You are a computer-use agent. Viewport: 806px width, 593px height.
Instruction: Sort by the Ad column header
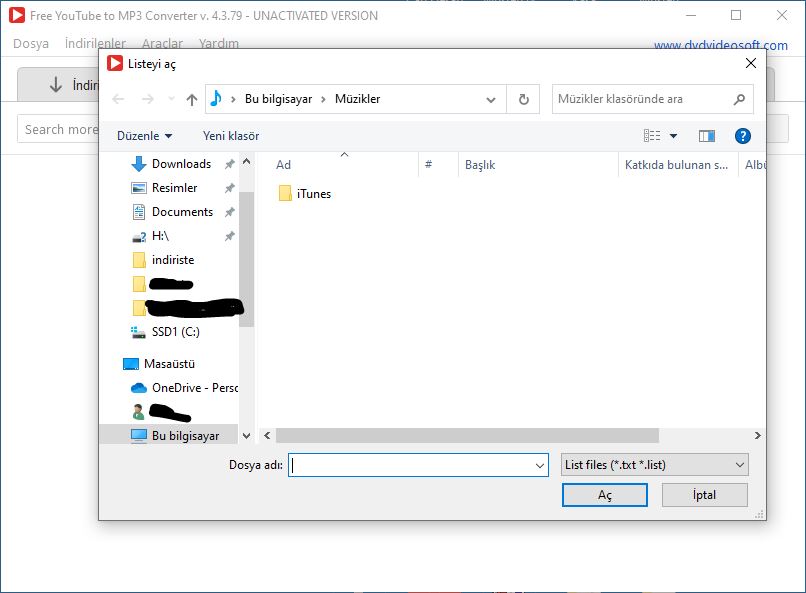click(283, 165)
